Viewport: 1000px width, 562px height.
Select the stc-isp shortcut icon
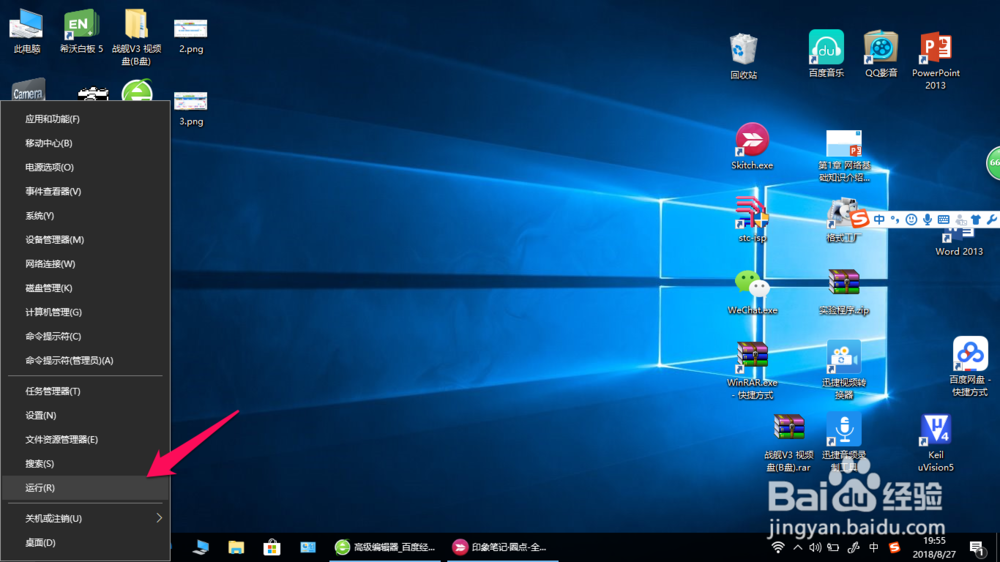[752, 219]
